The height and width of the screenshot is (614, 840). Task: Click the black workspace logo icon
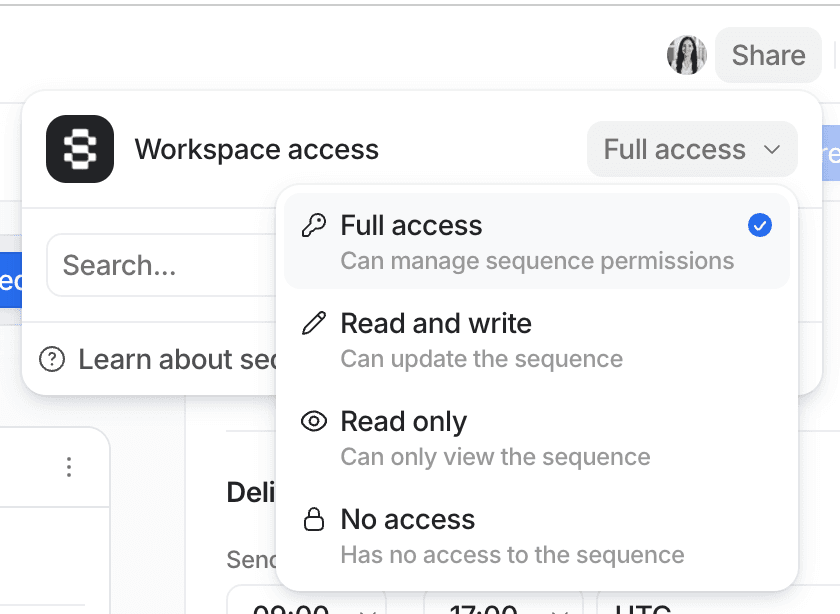(x=80, y=149)
